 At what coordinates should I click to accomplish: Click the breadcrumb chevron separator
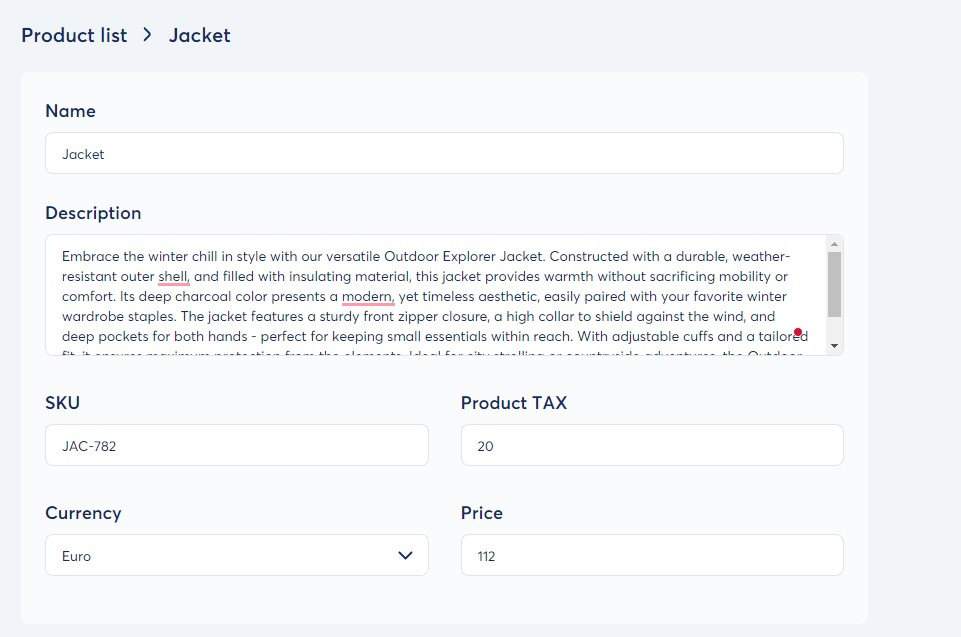pos(147,35)
